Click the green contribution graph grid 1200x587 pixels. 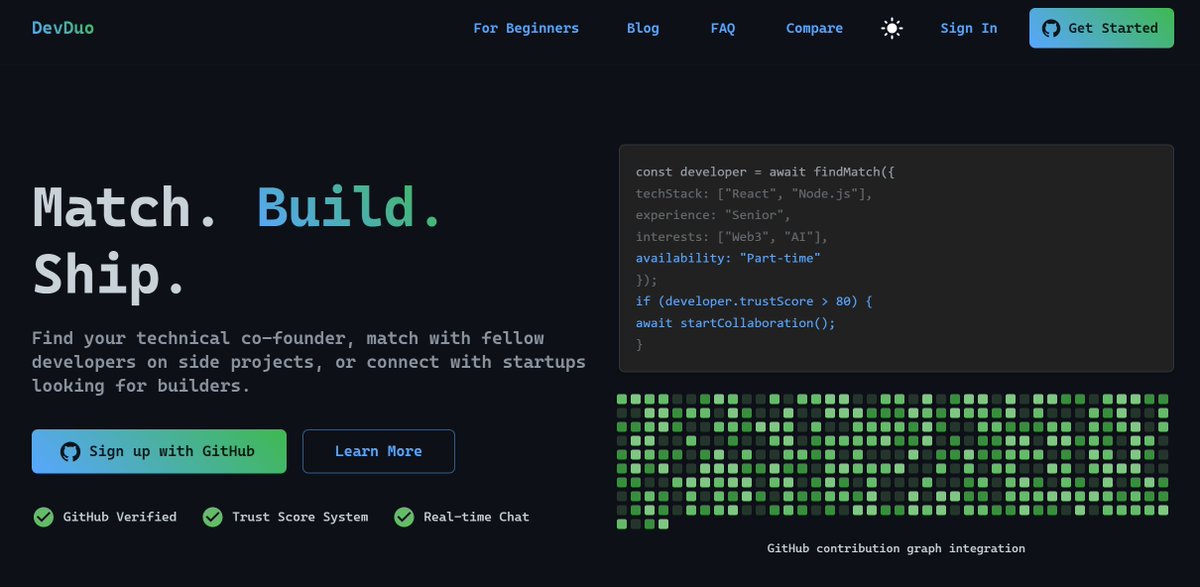(892, 461)
